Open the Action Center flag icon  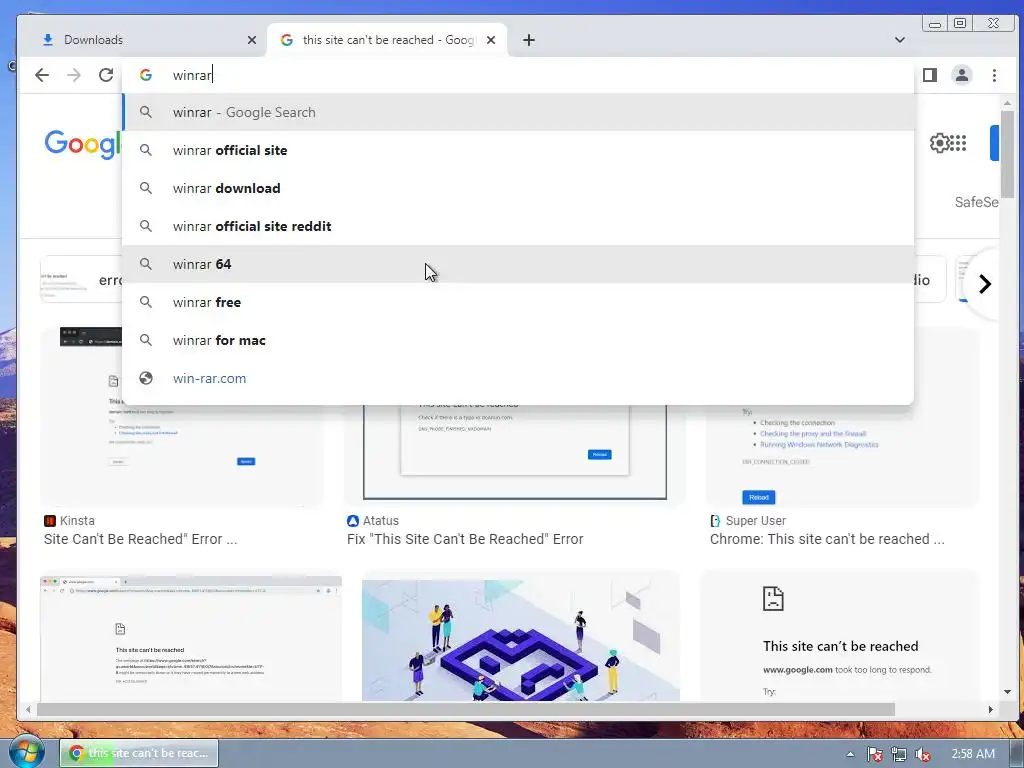(875, 754)
